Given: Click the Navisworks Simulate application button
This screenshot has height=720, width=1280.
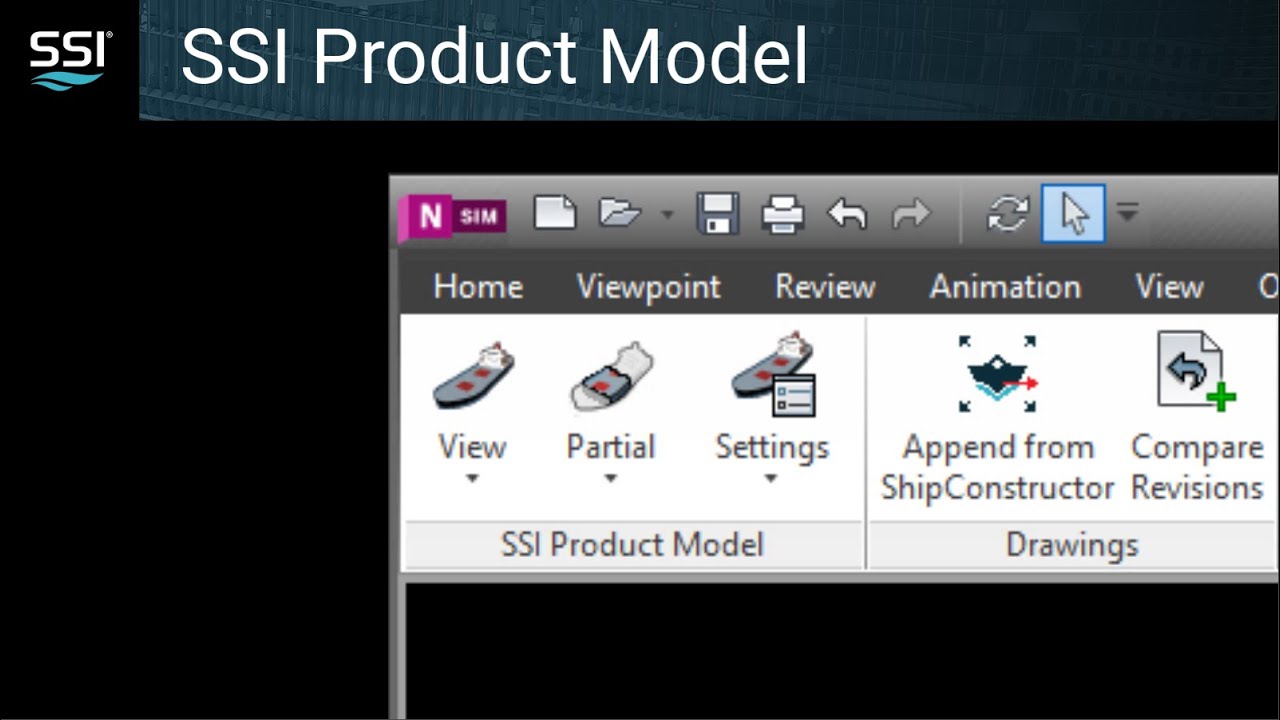Looking at the screenshot, I should [453, 216].
